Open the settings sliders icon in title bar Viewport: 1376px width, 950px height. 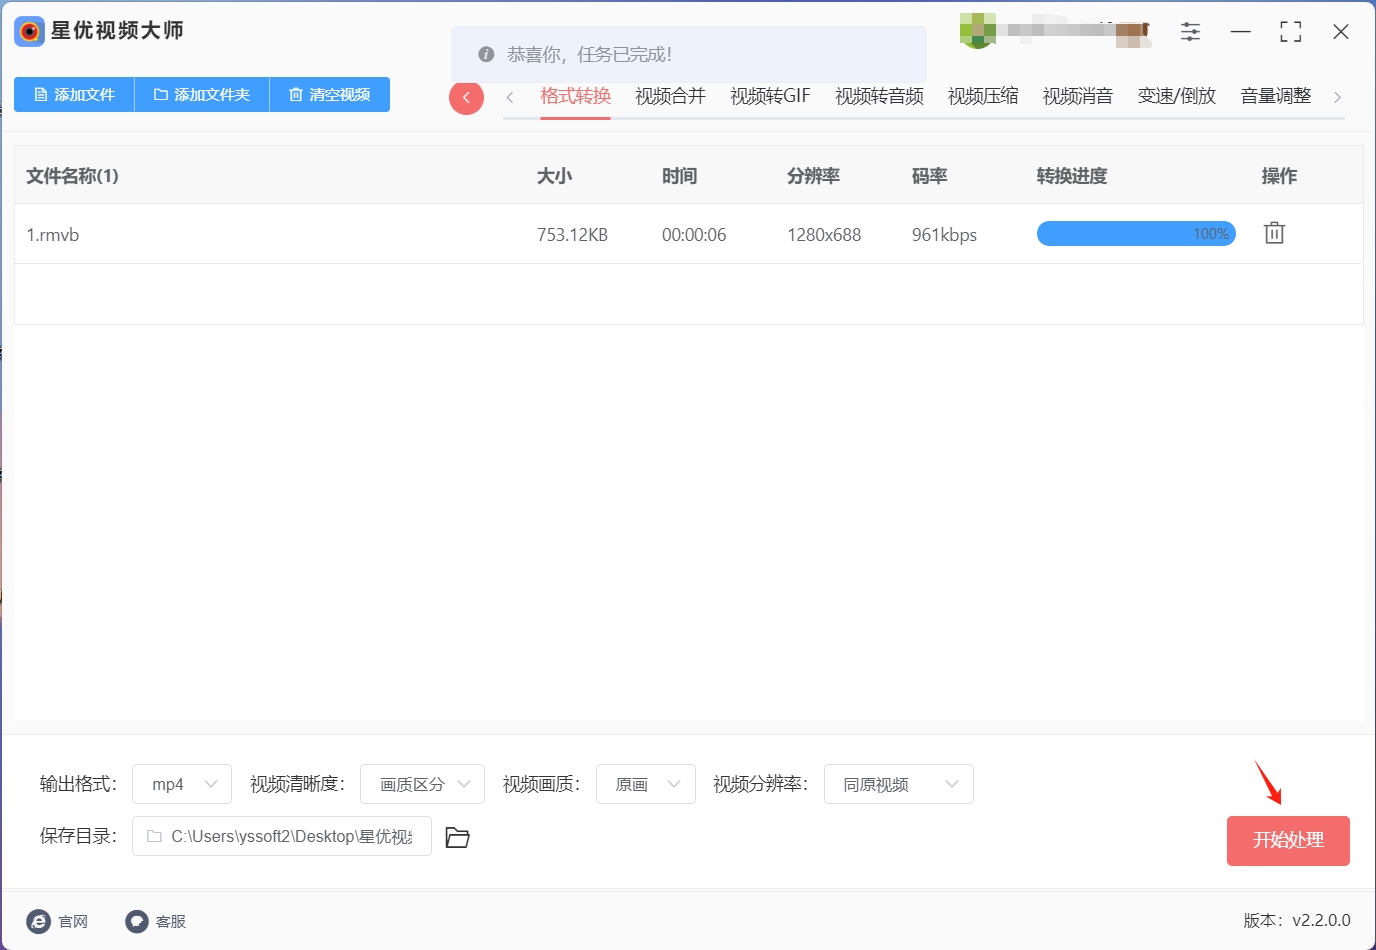click(x=1190, y=32)
